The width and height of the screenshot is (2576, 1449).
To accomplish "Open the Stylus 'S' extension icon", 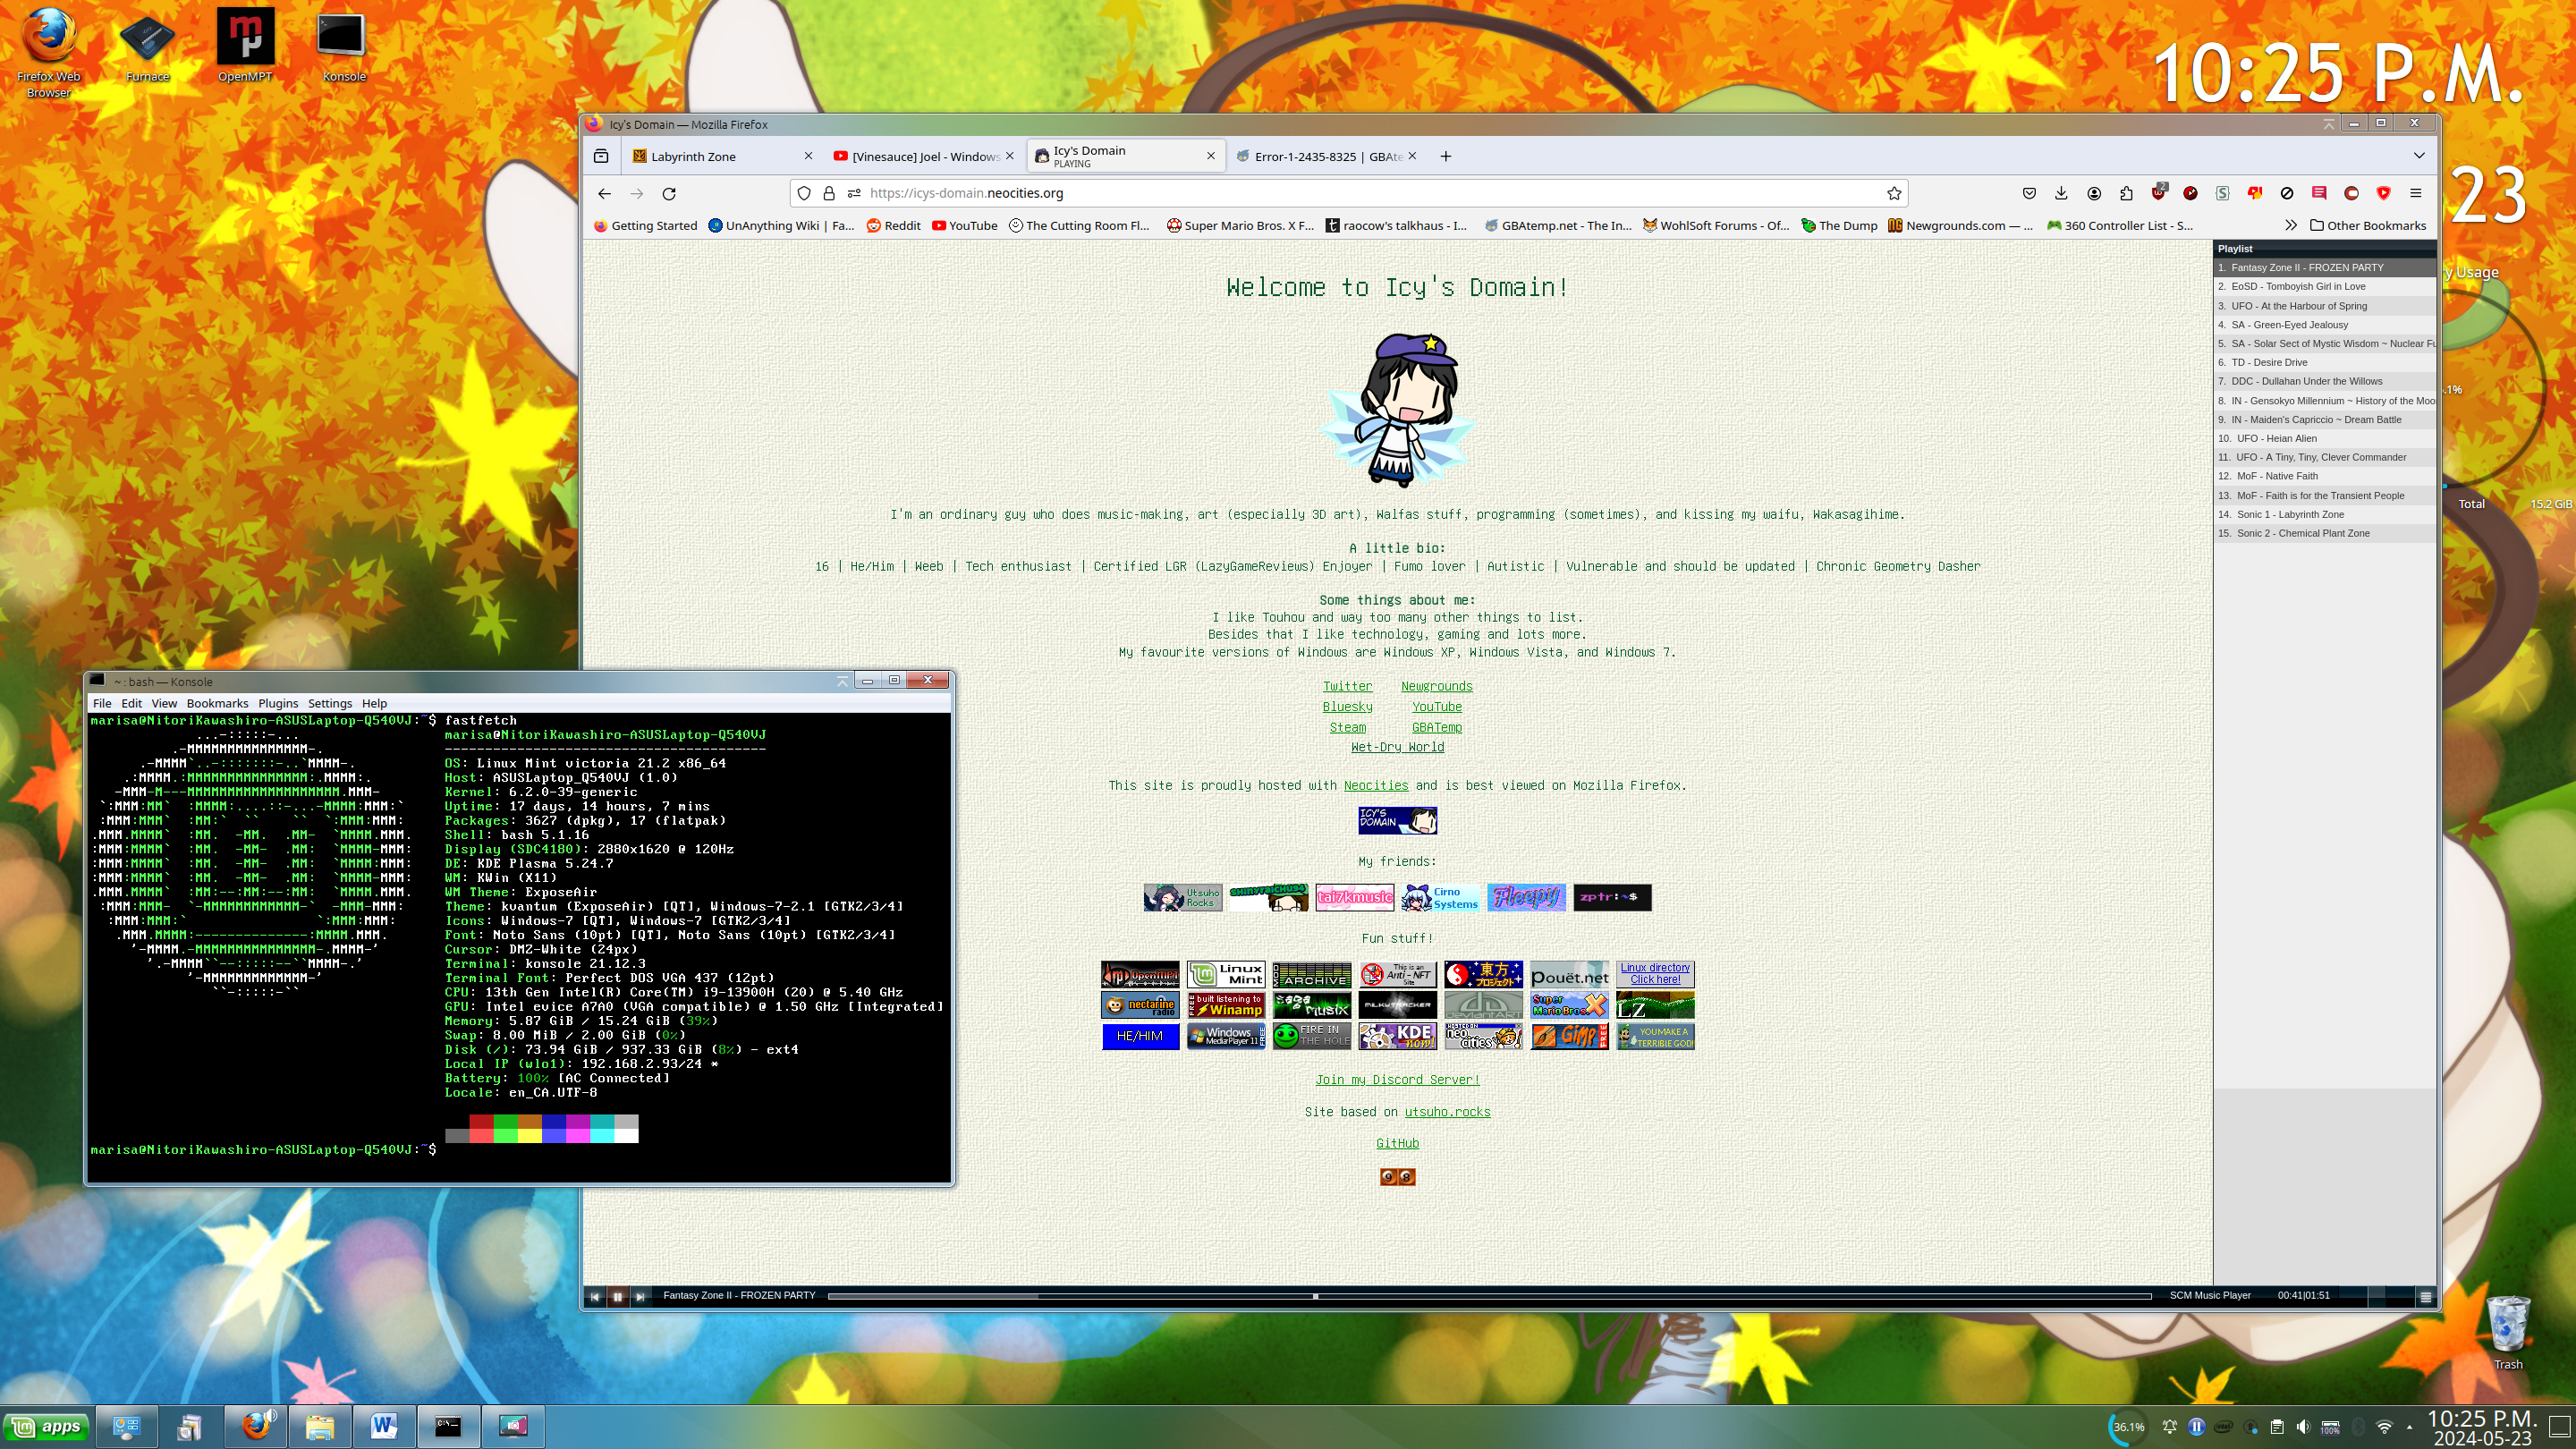I will click(2222, 193).
